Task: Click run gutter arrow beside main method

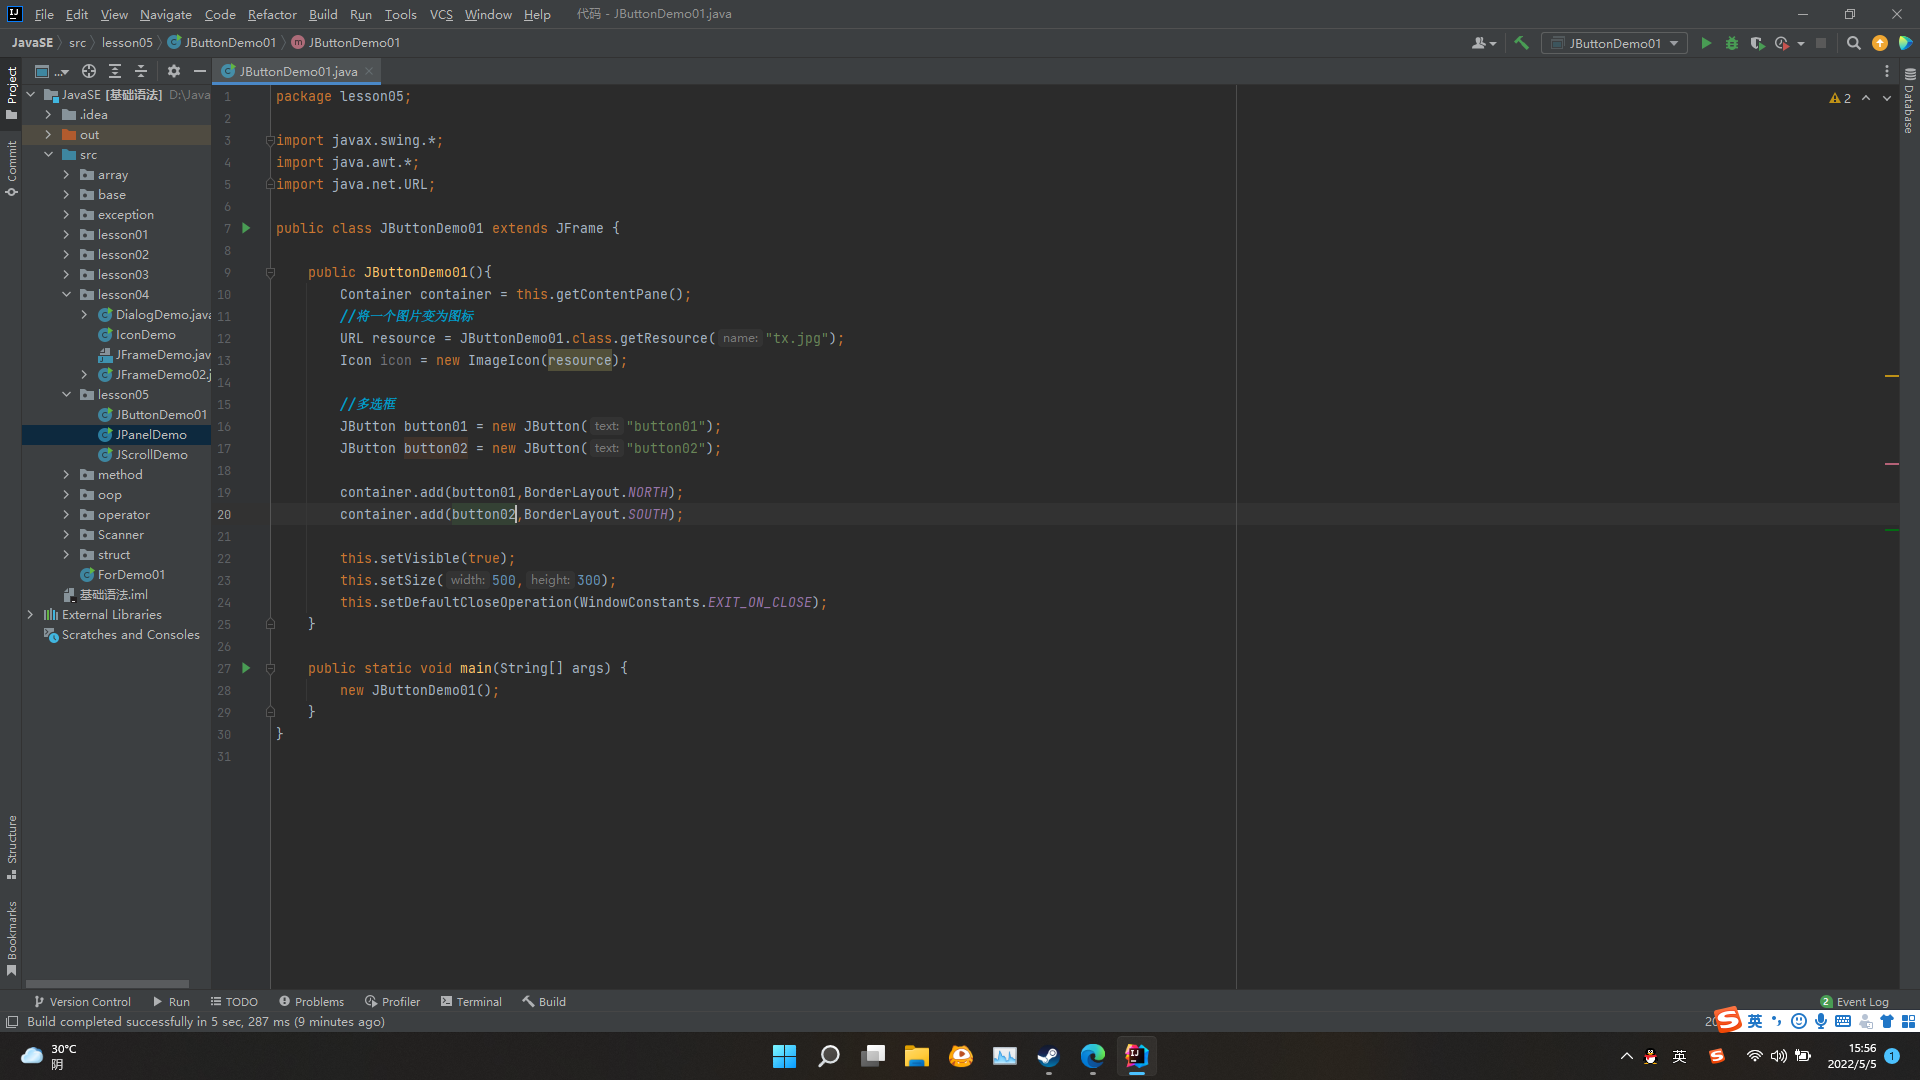Action: pos(246,668)
